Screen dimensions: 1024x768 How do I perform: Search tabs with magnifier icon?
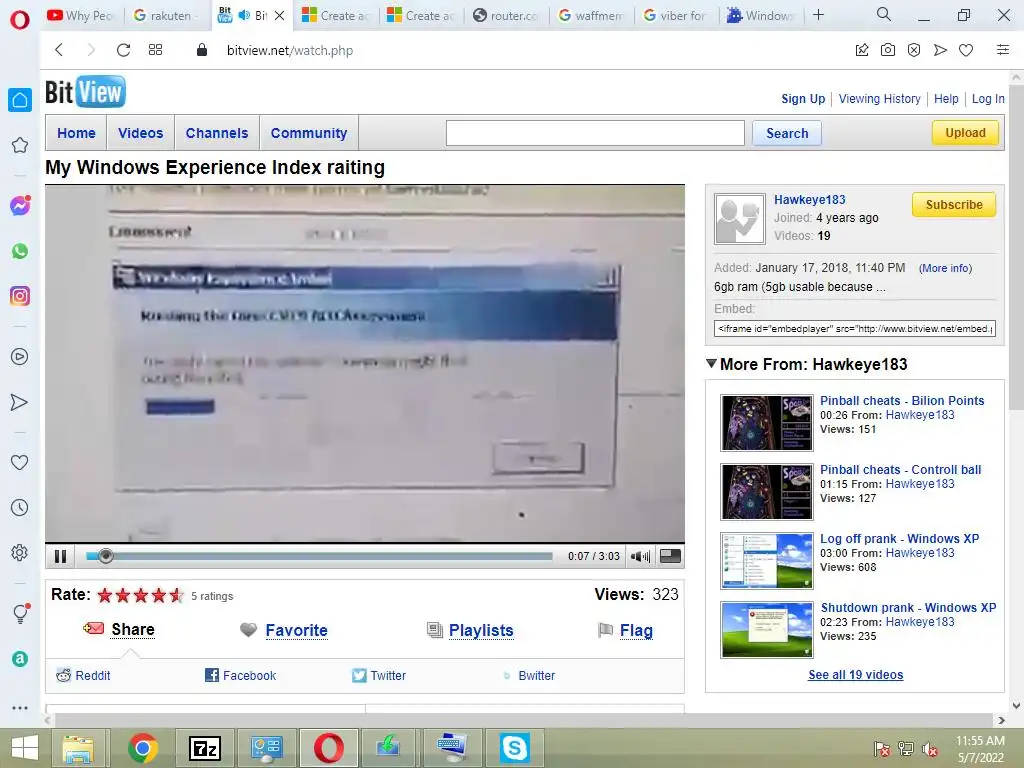[x=884, y=14]
